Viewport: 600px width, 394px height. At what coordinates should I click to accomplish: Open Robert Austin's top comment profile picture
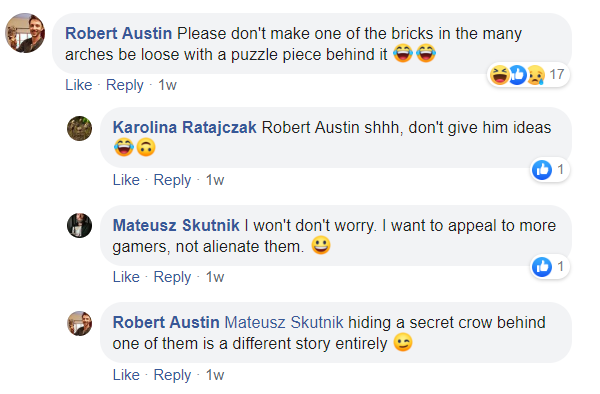(25, 33)
